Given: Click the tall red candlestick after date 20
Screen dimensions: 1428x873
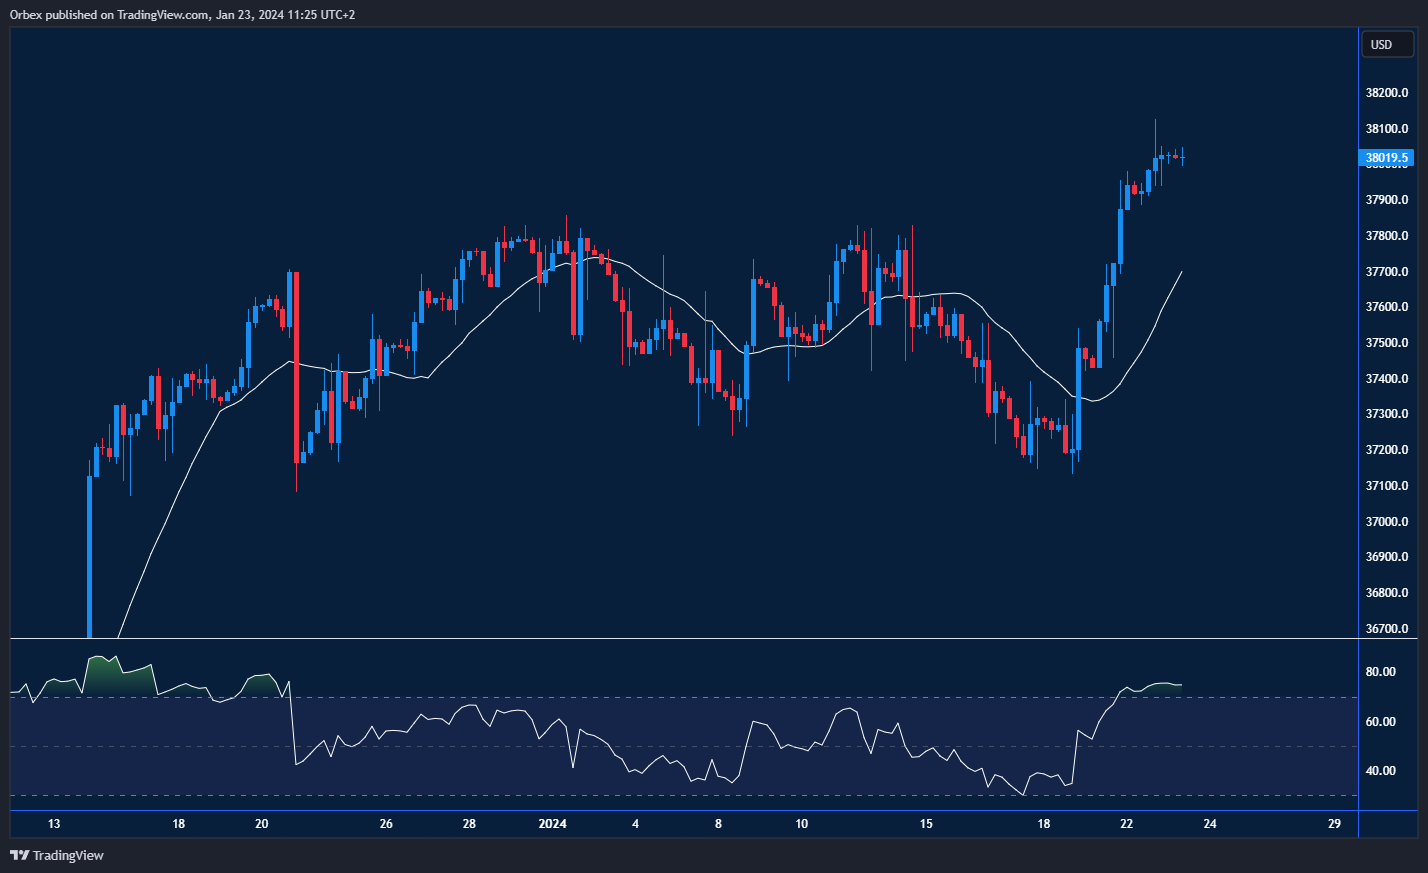Looking at the screenshot, I should (296, 365).
